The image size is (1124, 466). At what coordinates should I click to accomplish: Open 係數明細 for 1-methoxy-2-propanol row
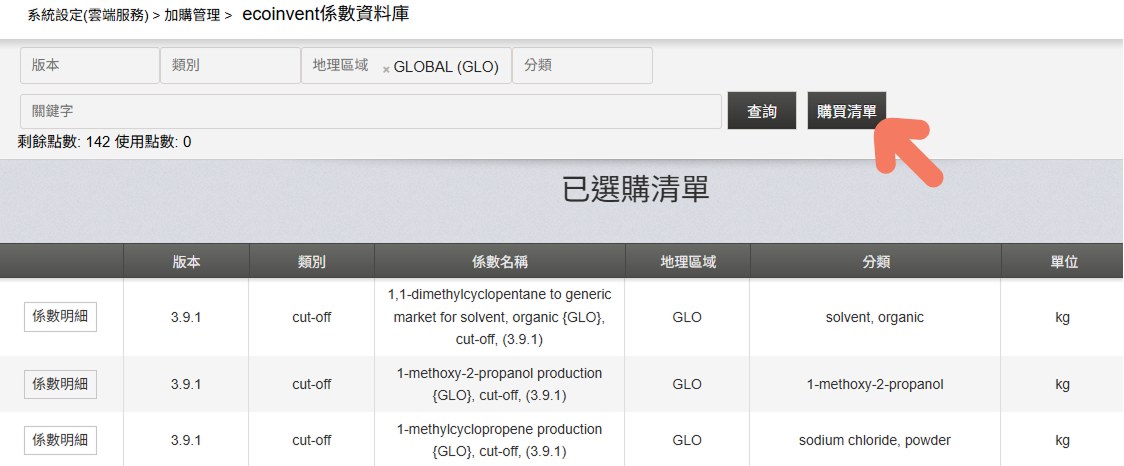pyautogui.click(x=60, y=384)
